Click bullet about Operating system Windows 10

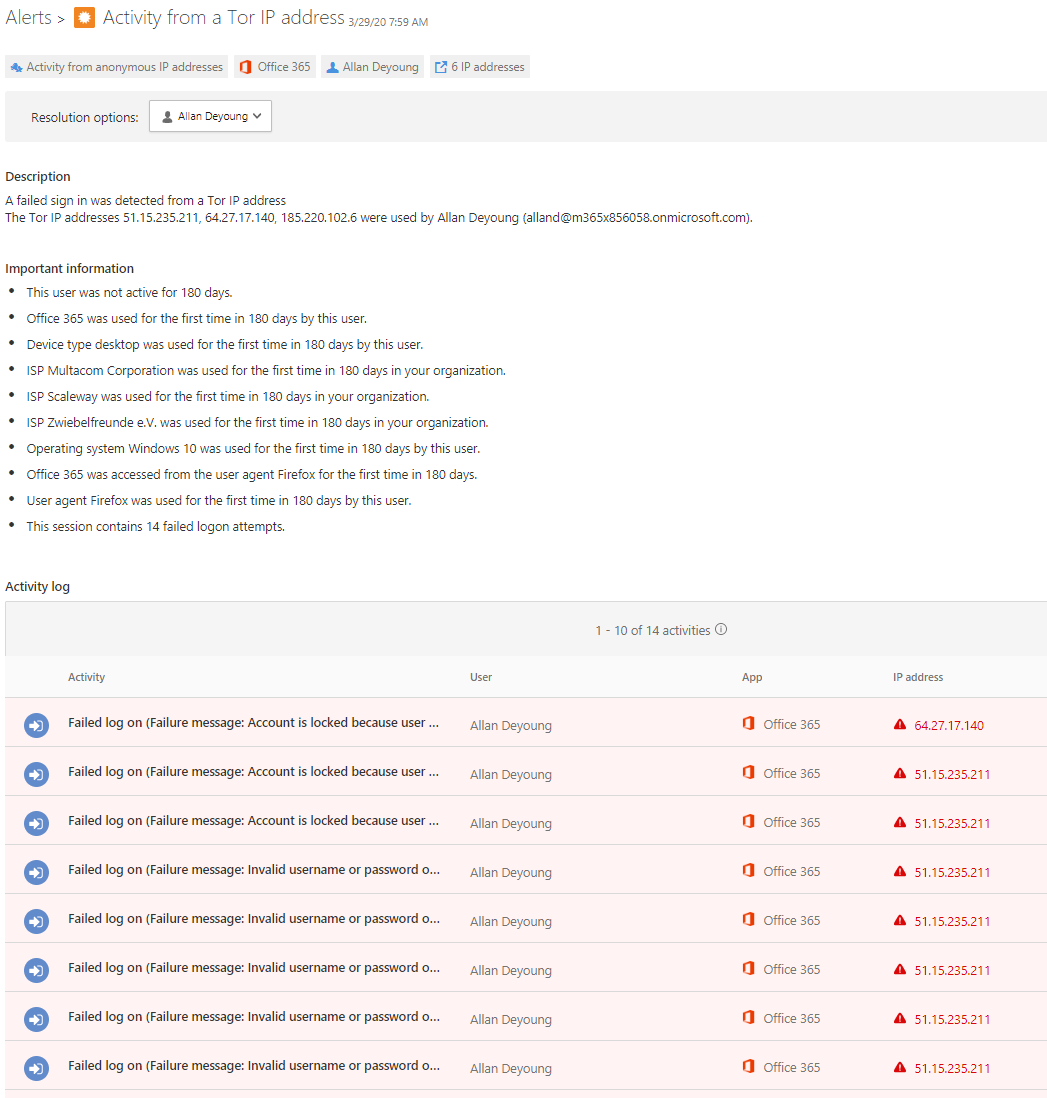[x=254, y=448]
